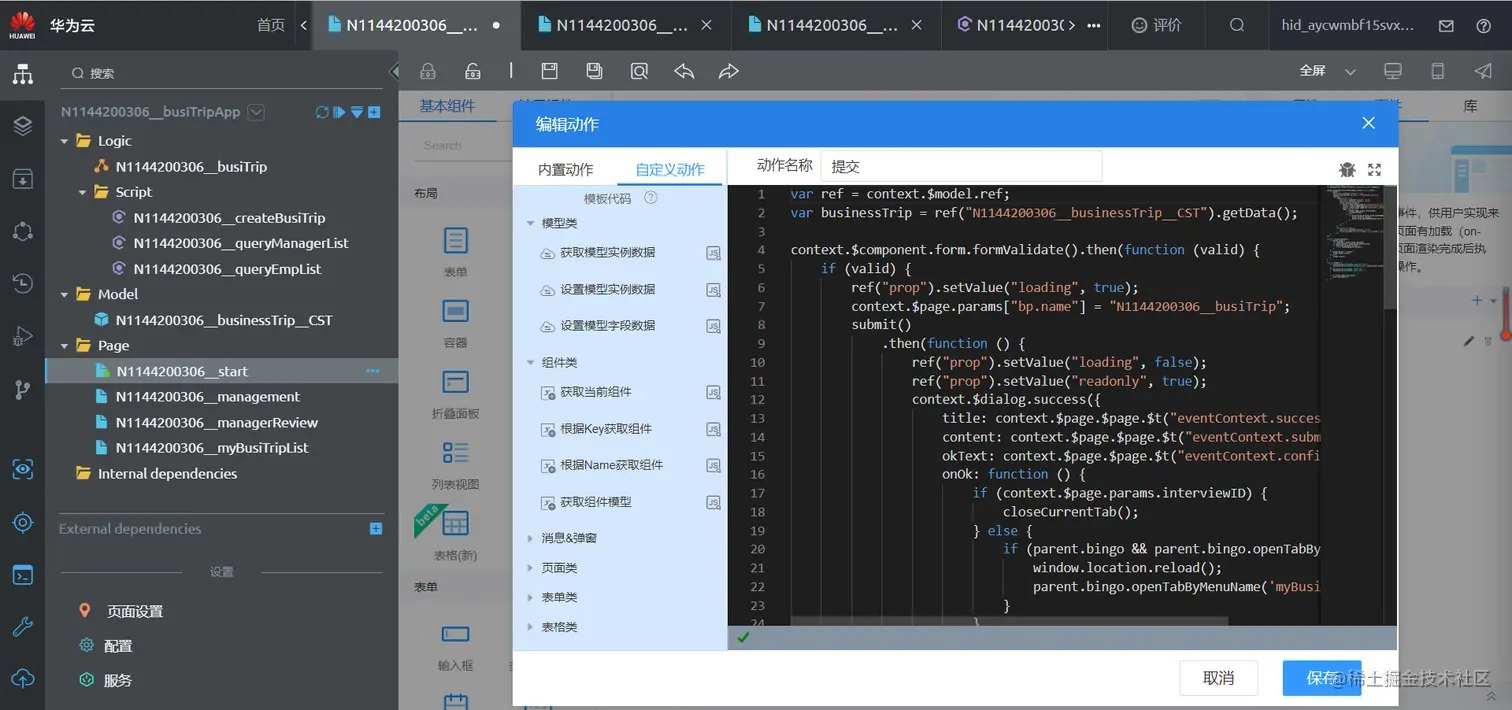1512x710 pixels.
Task: Refresh the busiTripApp application tree
Action: coord(322,112)
